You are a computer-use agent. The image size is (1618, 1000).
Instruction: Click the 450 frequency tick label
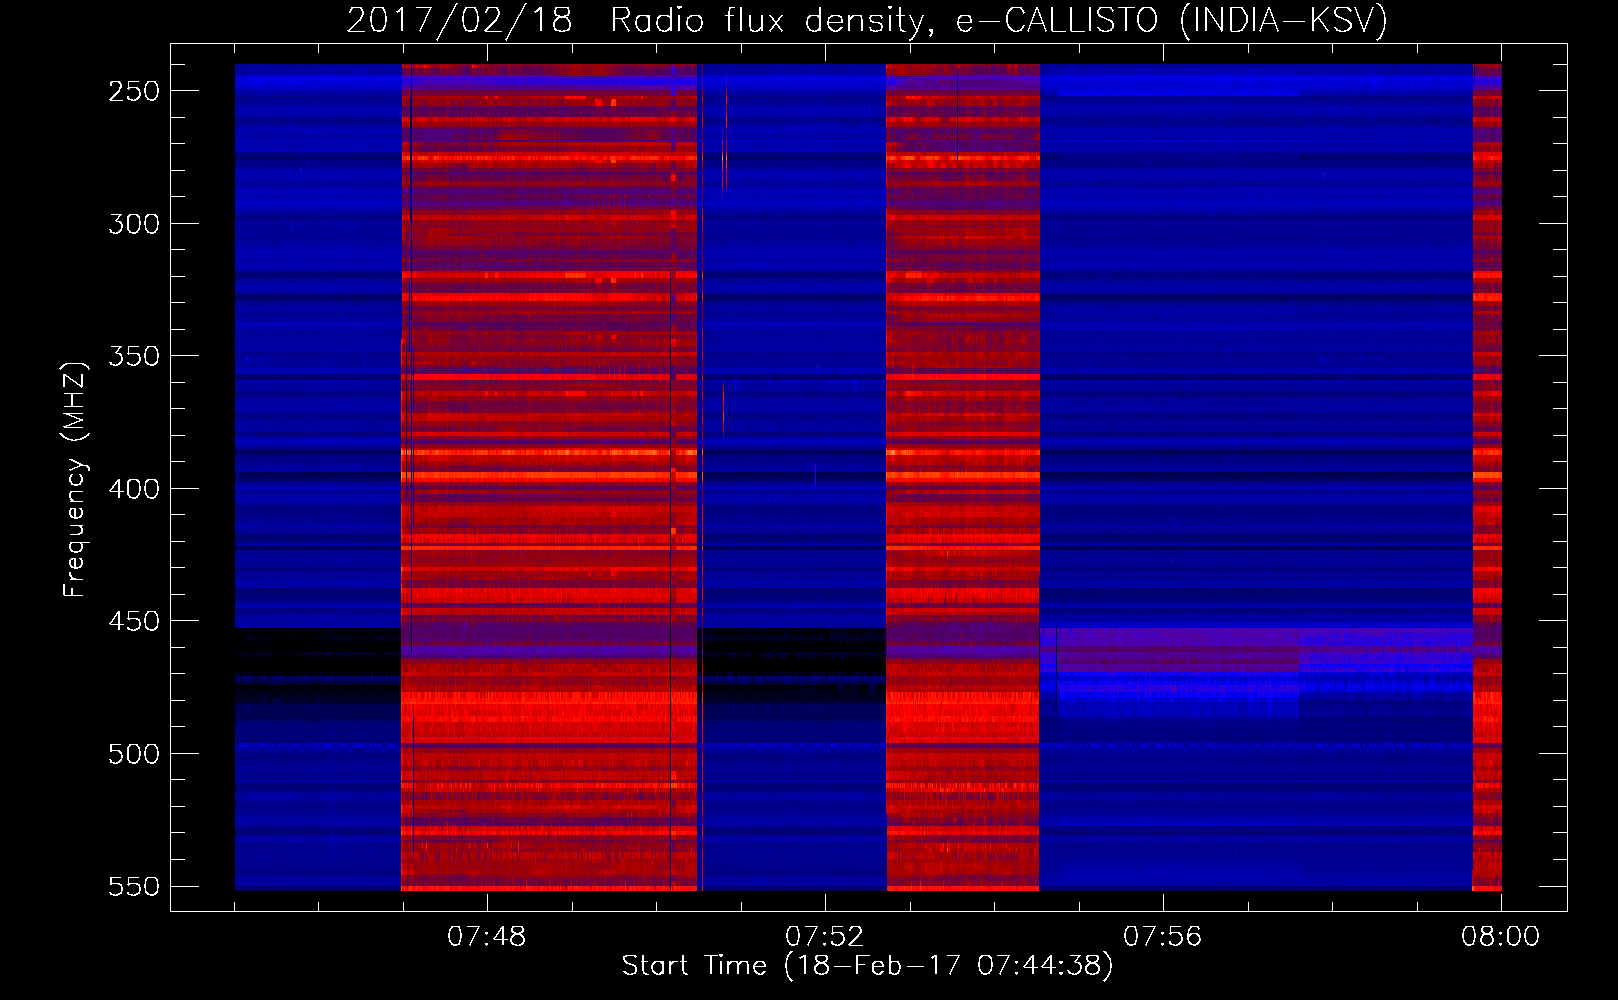(x=134, y=622)
